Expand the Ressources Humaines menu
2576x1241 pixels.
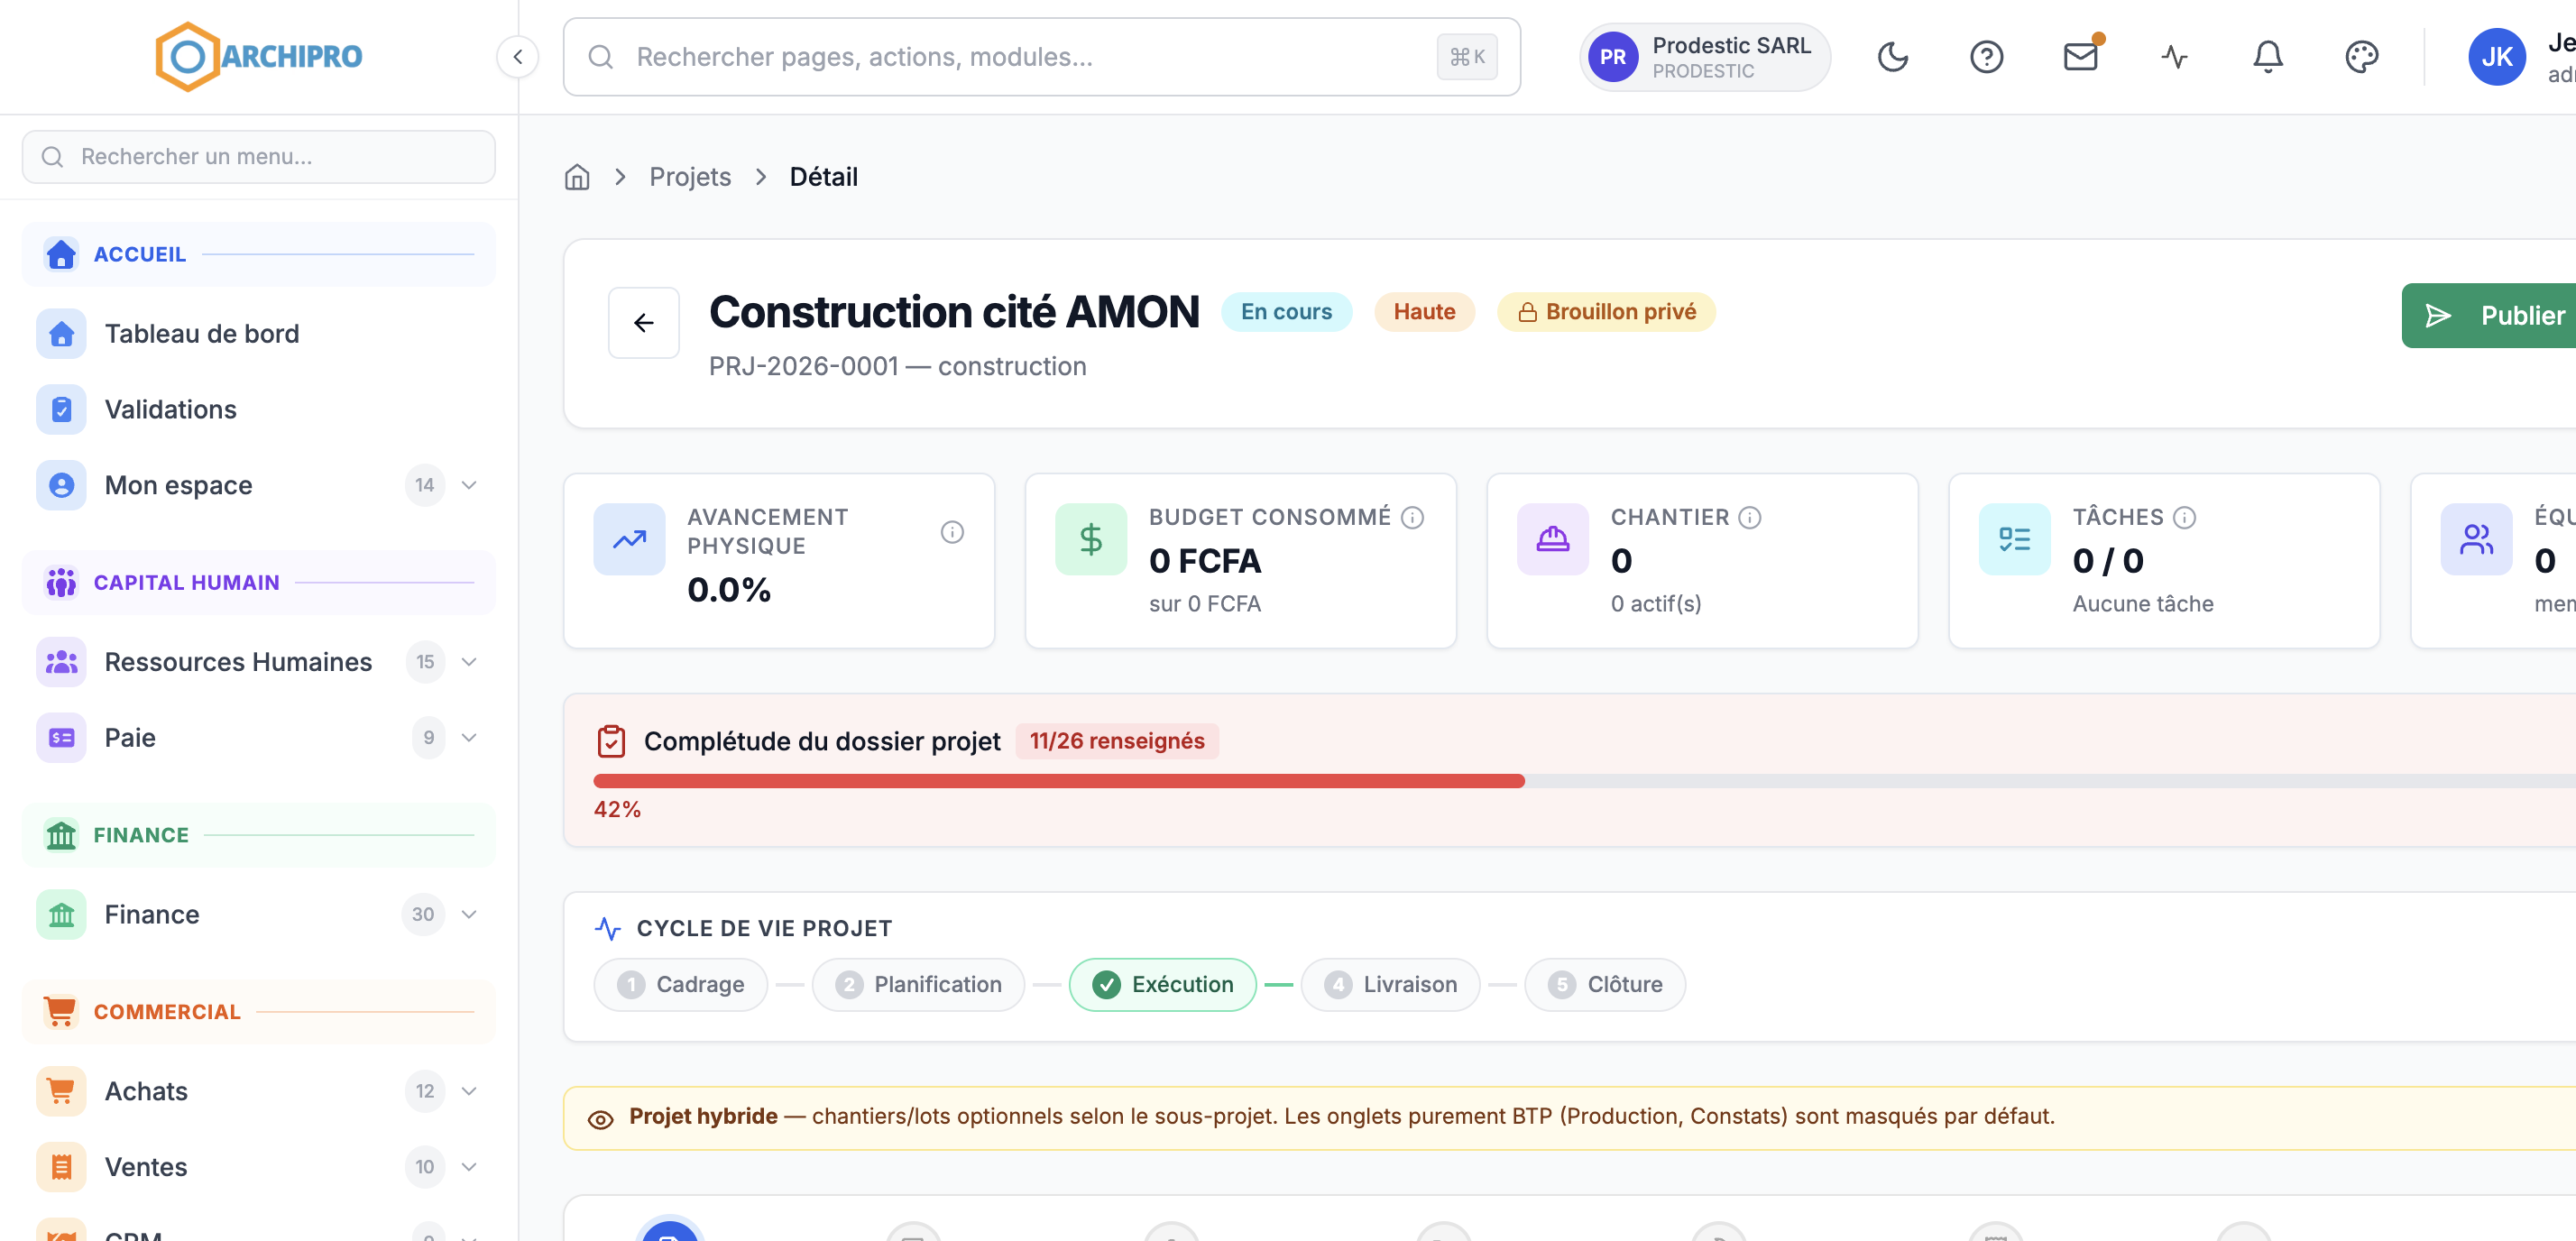coord(469,662)
